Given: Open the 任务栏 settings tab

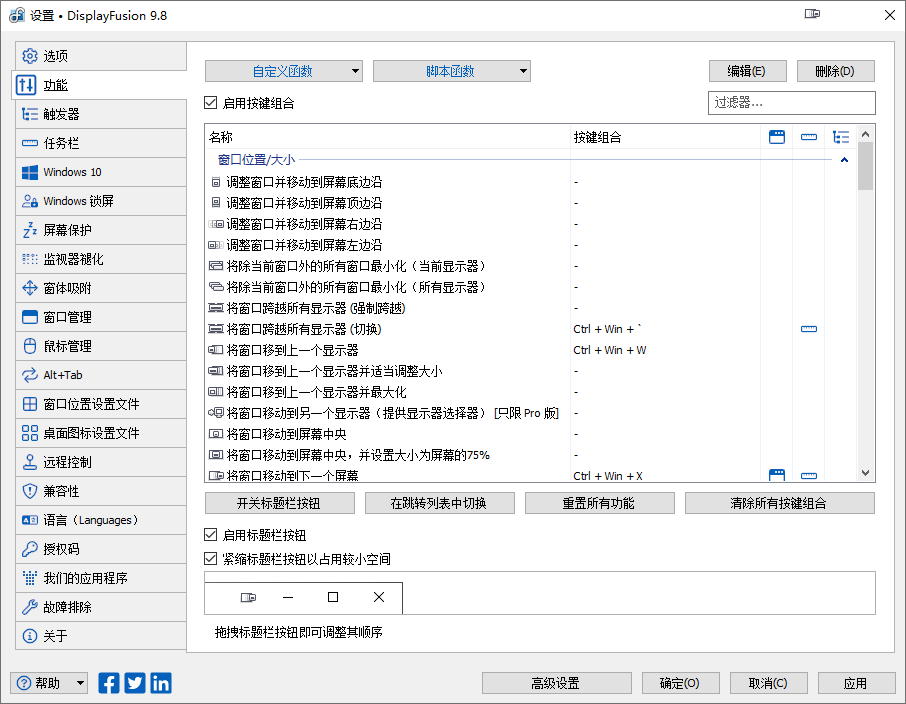Looking at the screenshot, I should tap(101, 143).
